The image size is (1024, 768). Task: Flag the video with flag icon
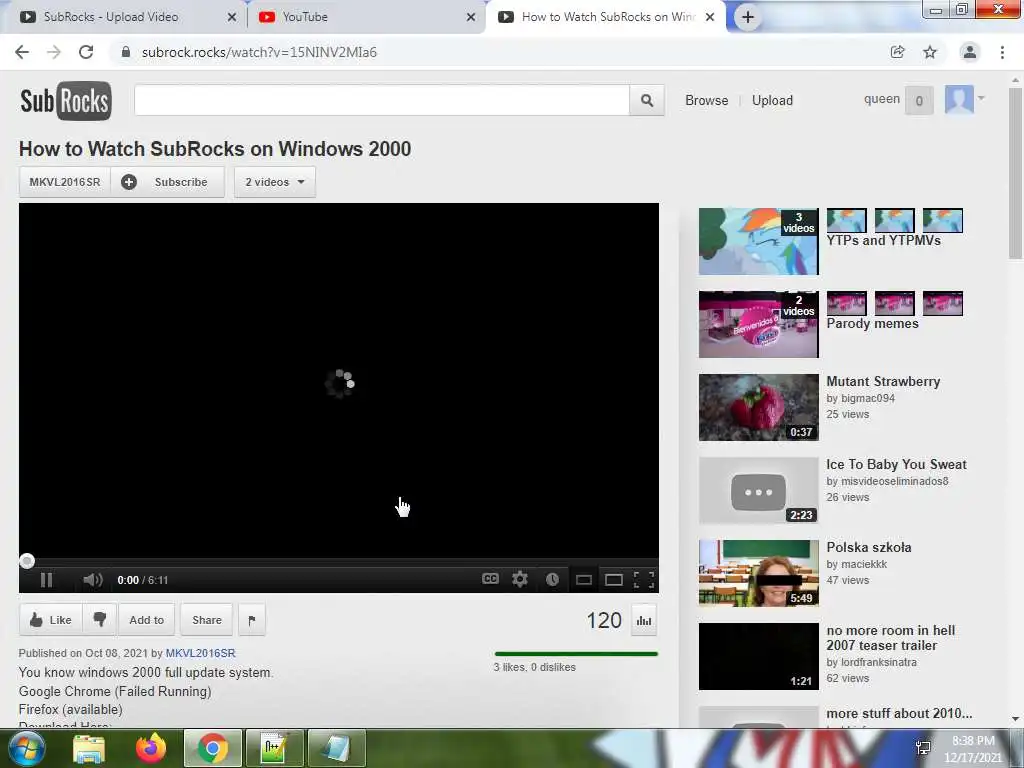click(252, 620)
